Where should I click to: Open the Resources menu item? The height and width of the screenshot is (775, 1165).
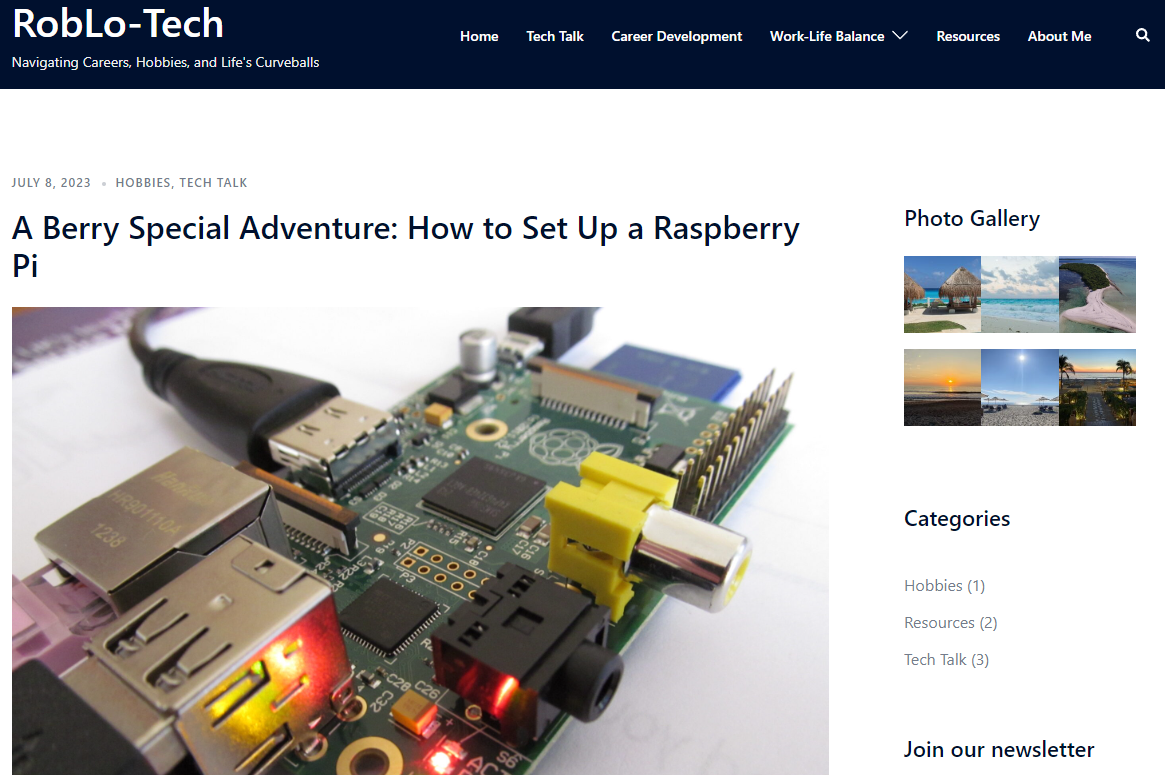[x=968, y=36]
